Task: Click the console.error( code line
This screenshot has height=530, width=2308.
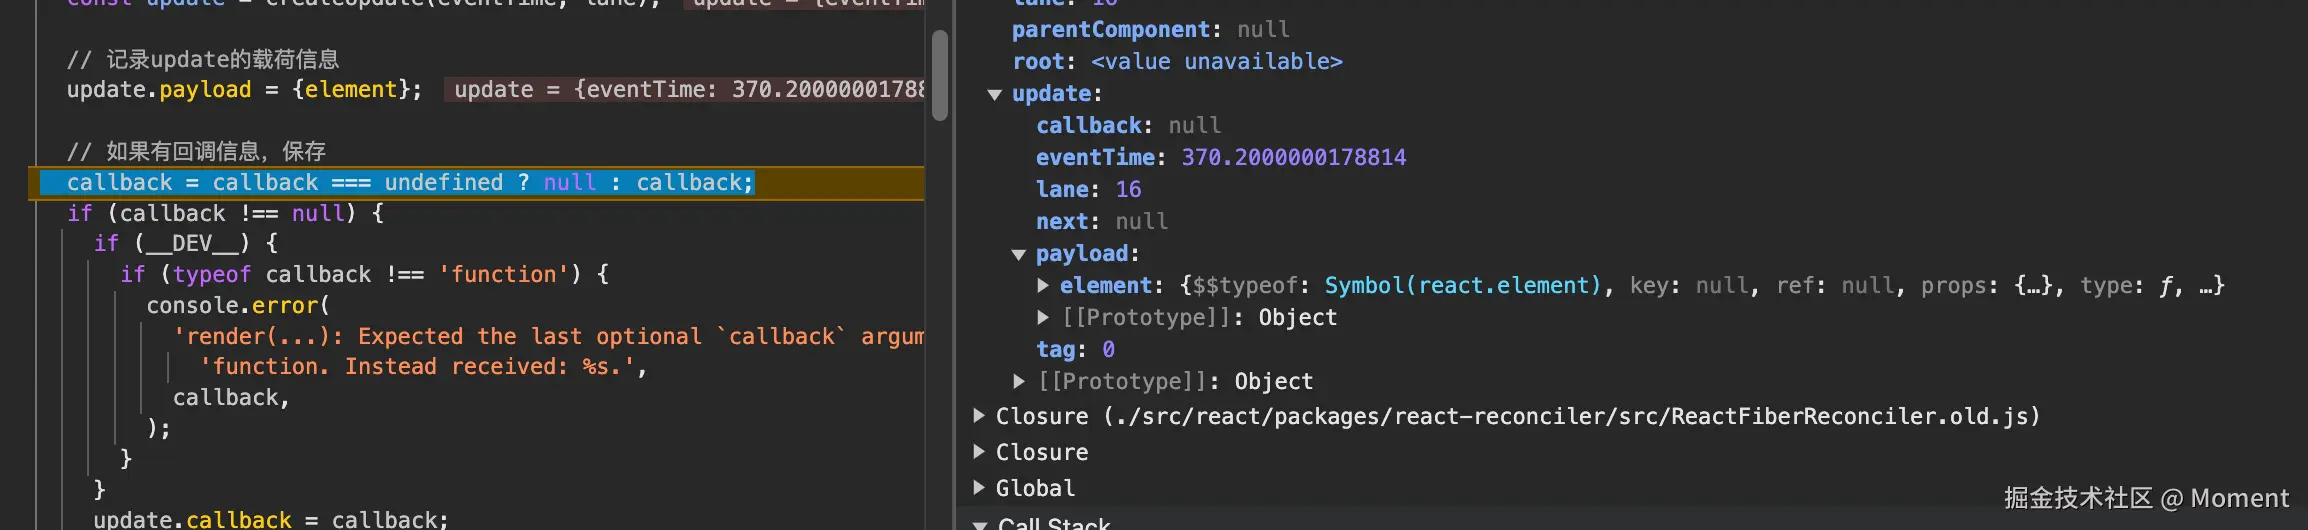Action: click(x=238, y=306)
